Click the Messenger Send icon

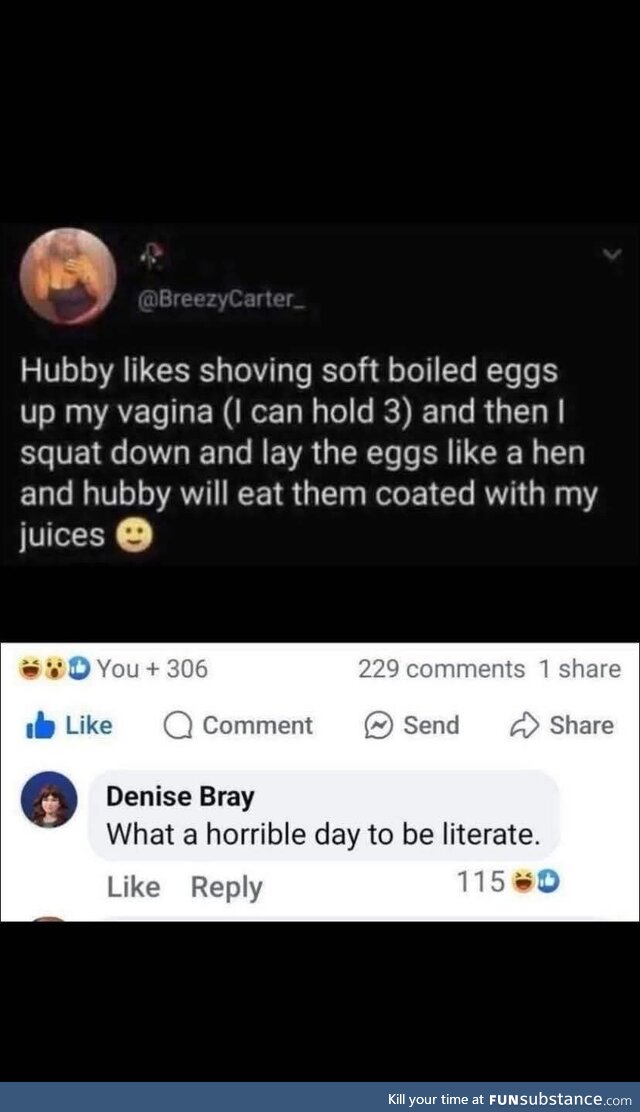pyautogui.click(x=379, y=726)
